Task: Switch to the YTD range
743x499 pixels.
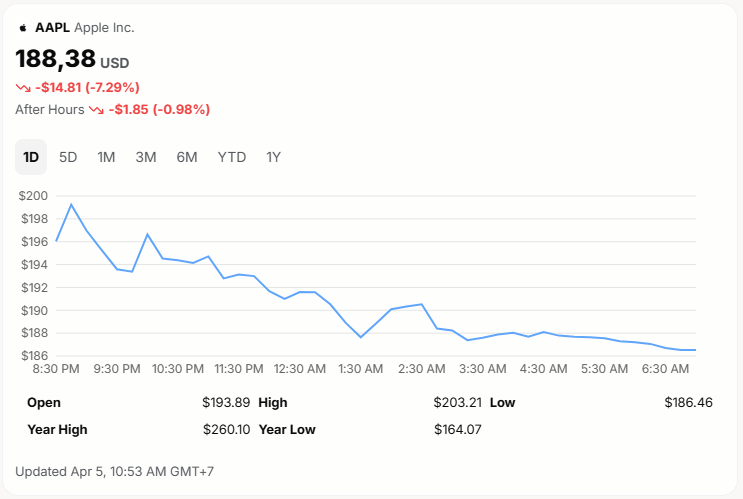Action: coord(232,157)
